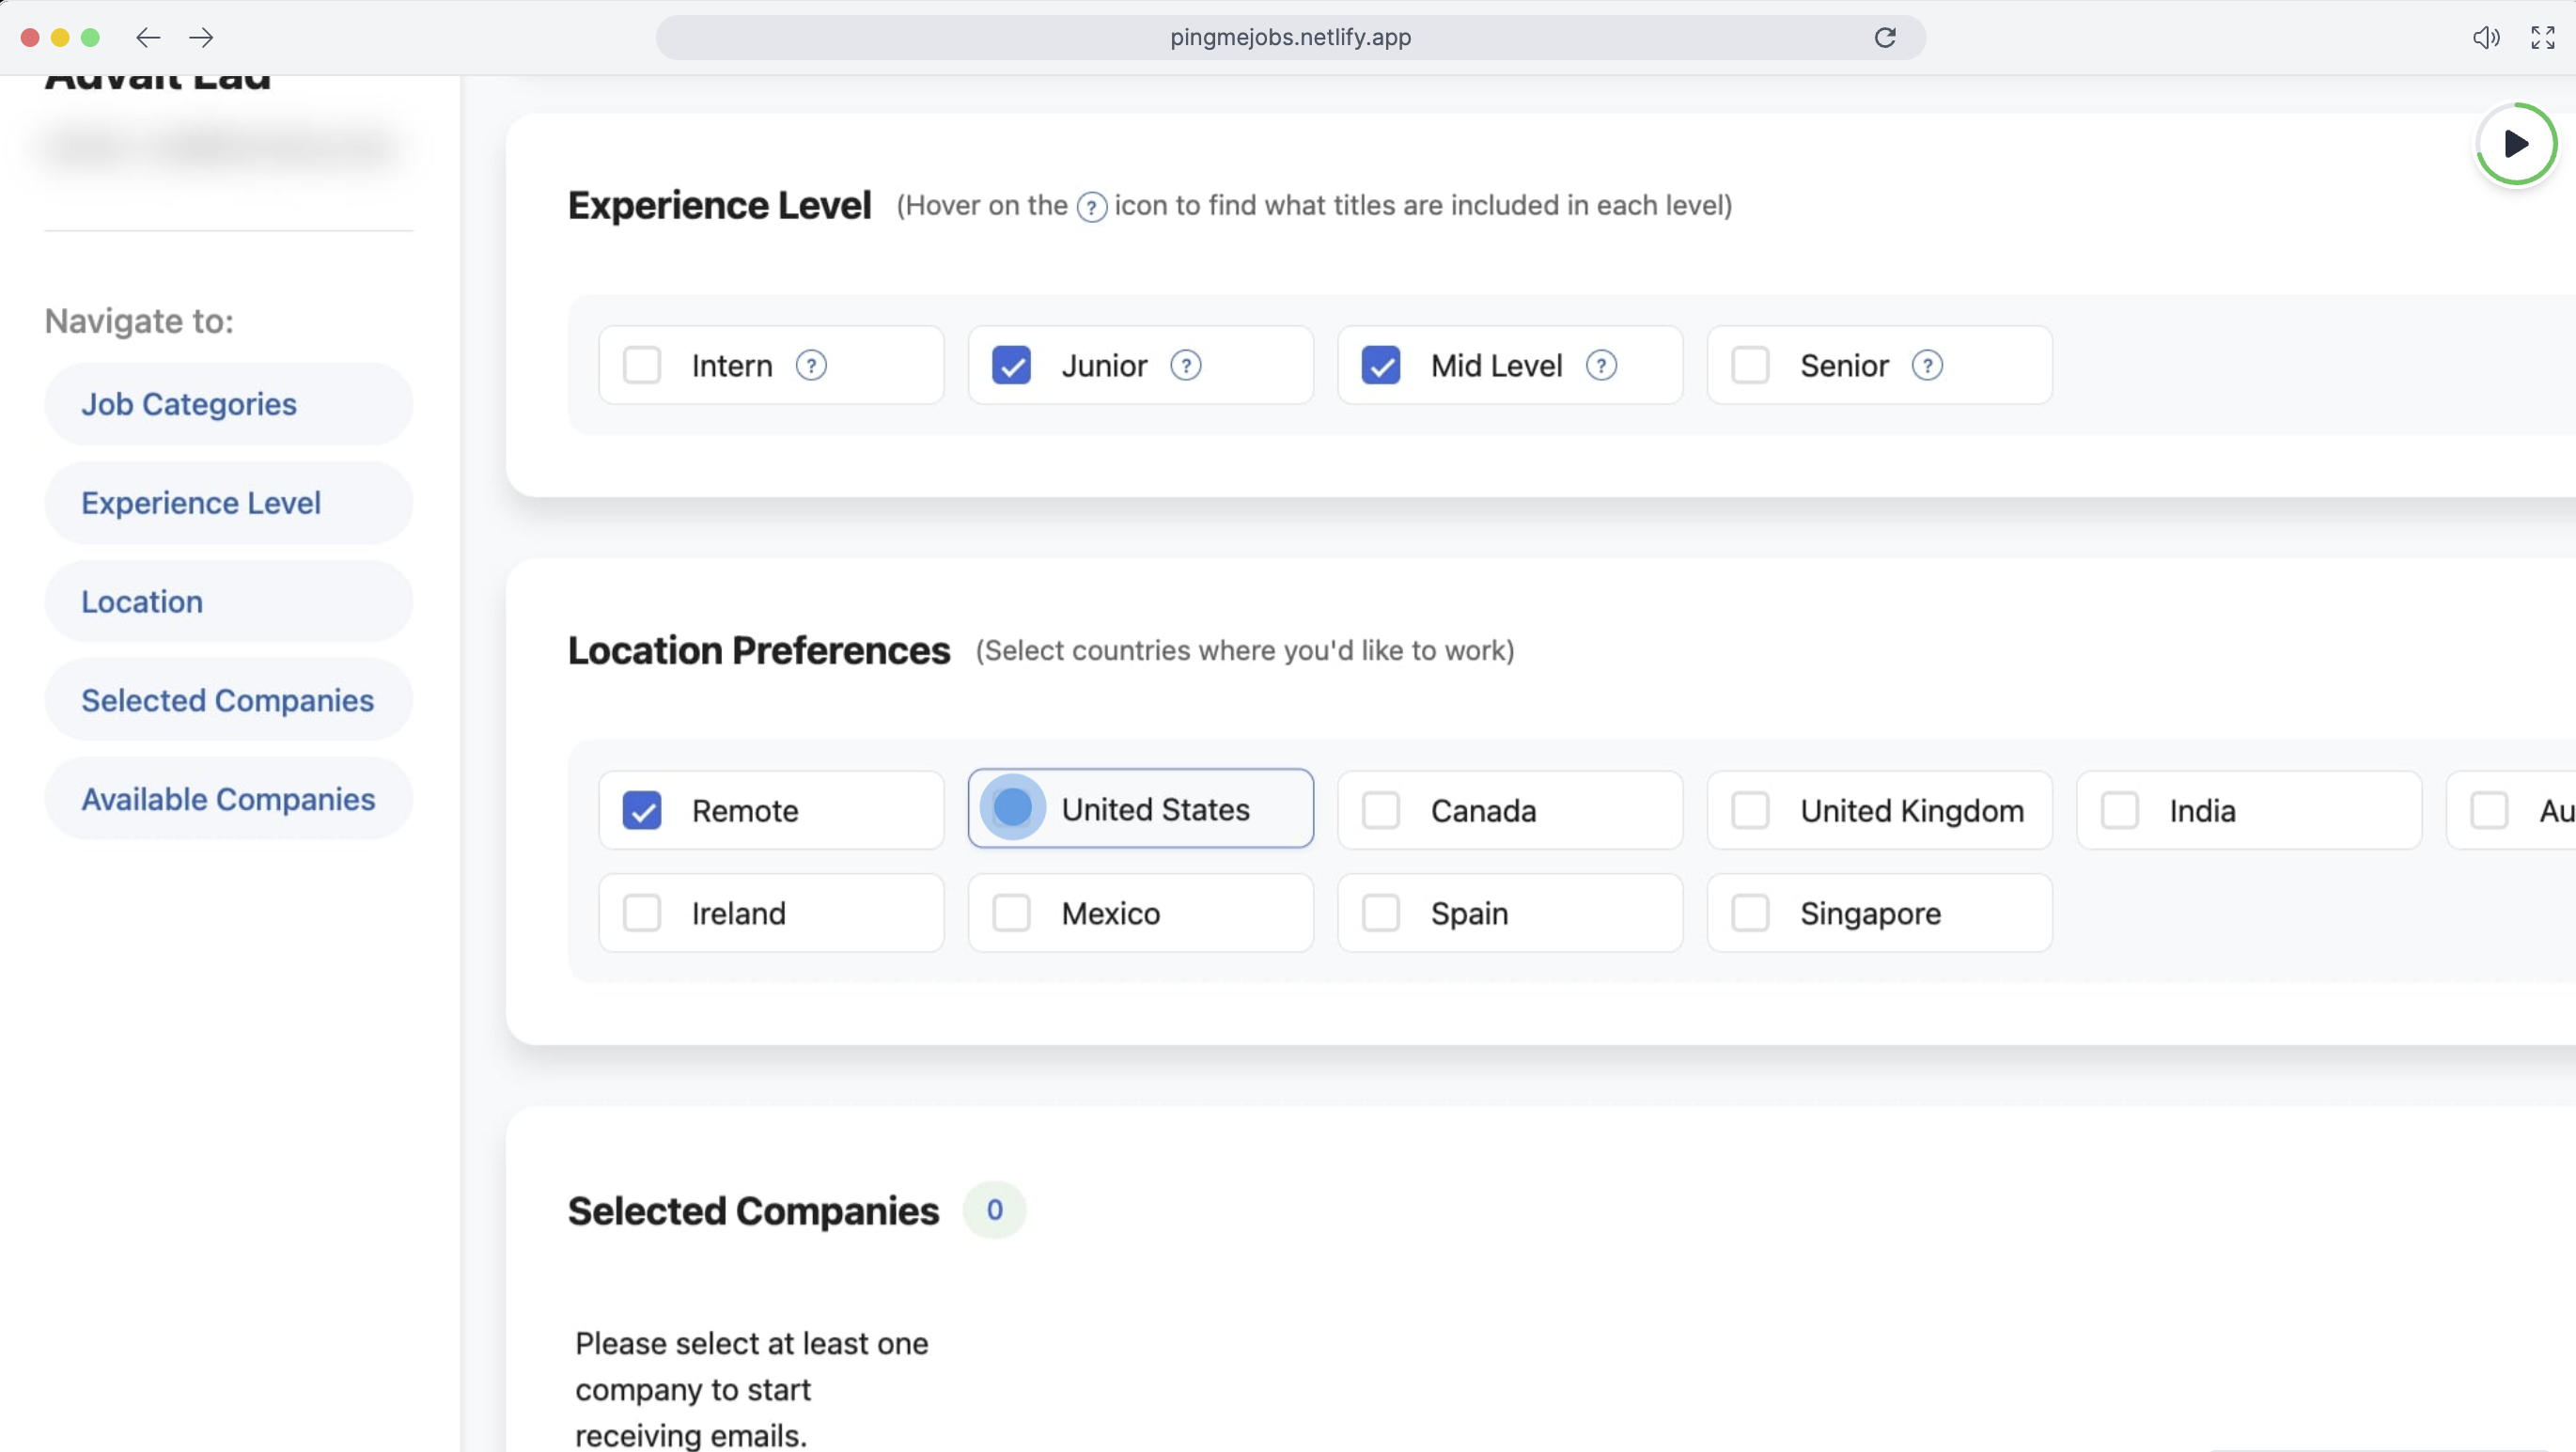2576x1452 pixels.
Task: Open Available Companies section
Action: pyautogui.click(x=229, y=800)
